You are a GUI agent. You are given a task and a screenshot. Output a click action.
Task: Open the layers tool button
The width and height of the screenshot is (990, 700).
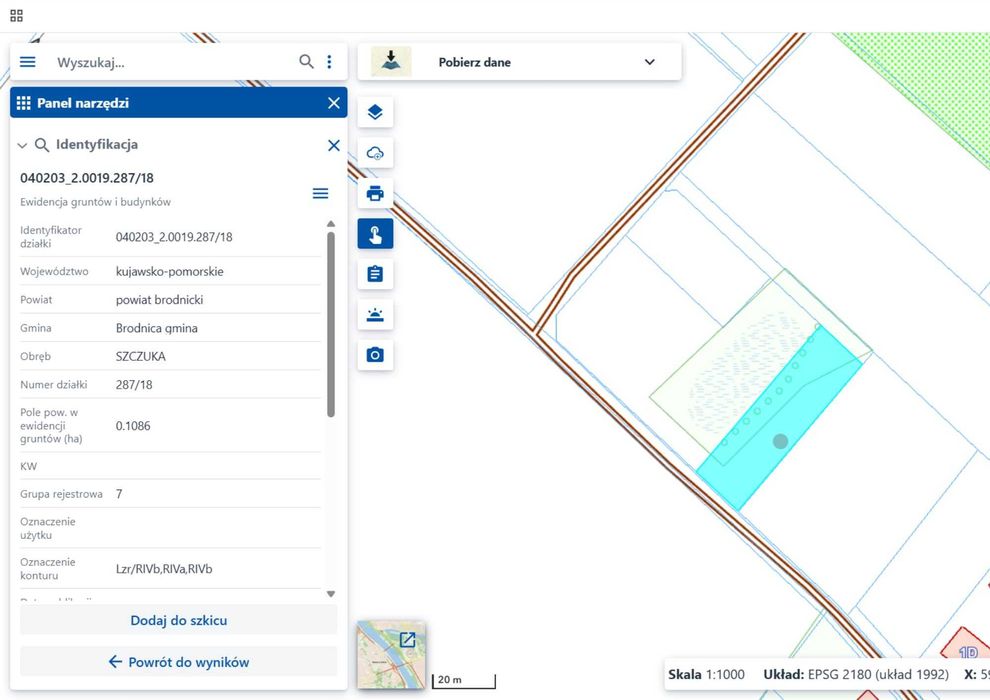(x=375, y=112)
